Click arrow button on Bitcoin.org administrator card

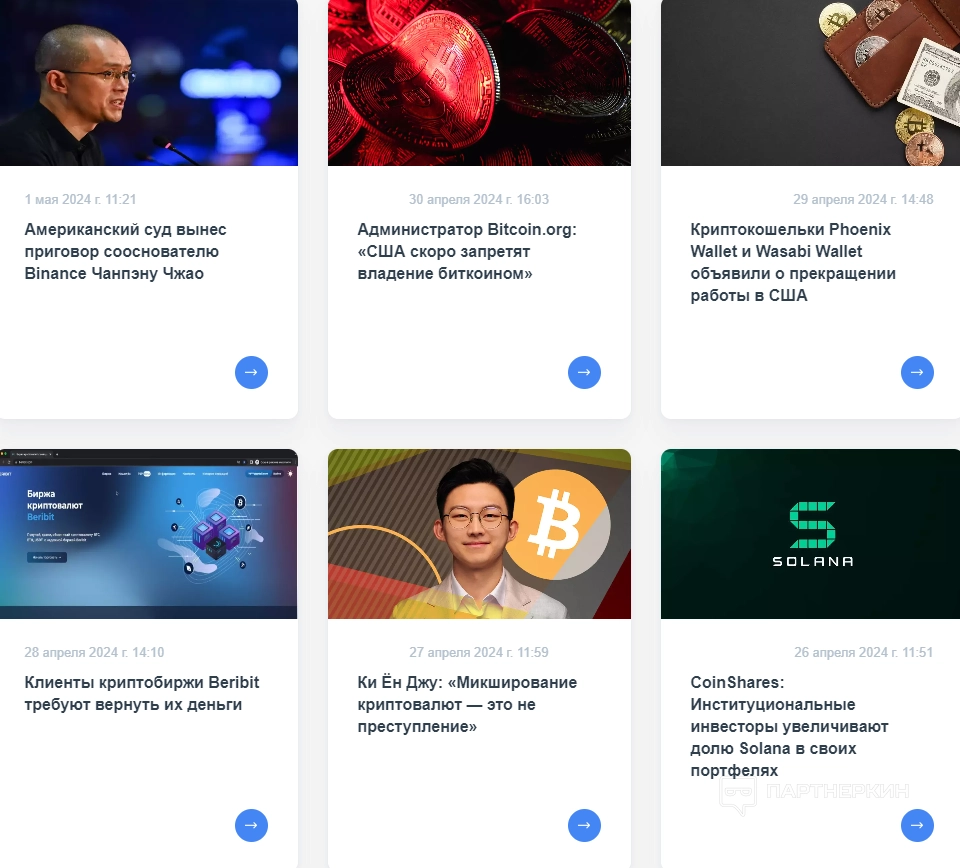[584, 372]
